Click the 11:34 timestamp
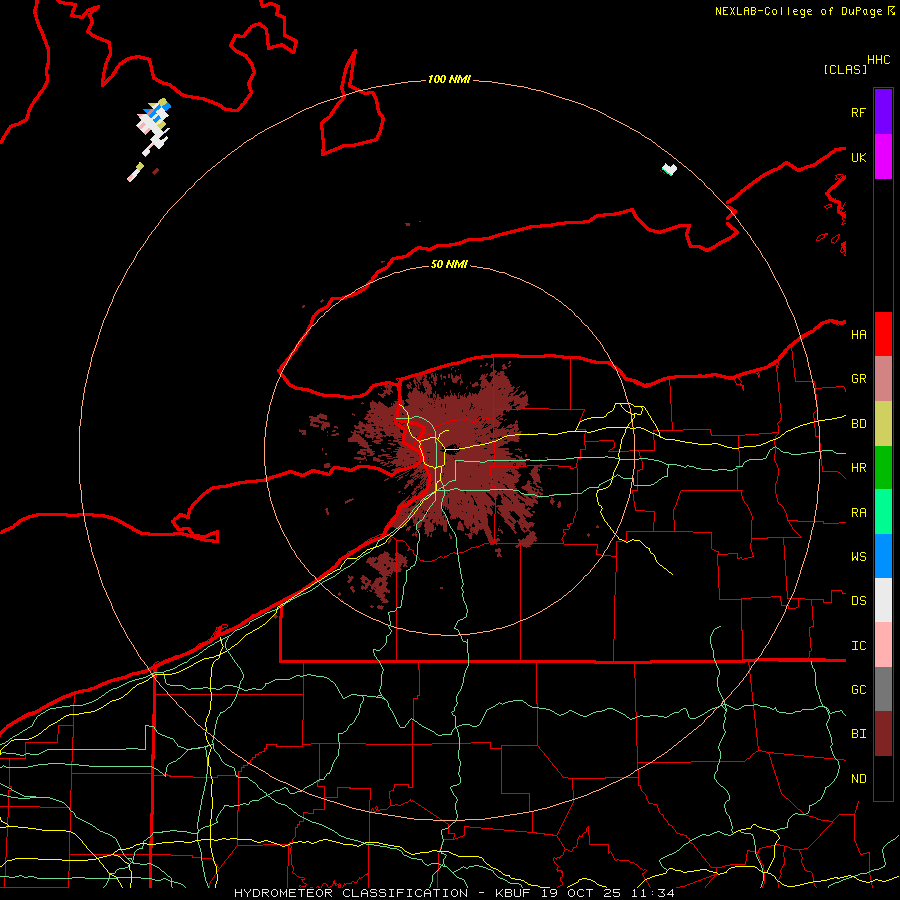This screenshot has width=900, height=900. (x=652, y=893)
